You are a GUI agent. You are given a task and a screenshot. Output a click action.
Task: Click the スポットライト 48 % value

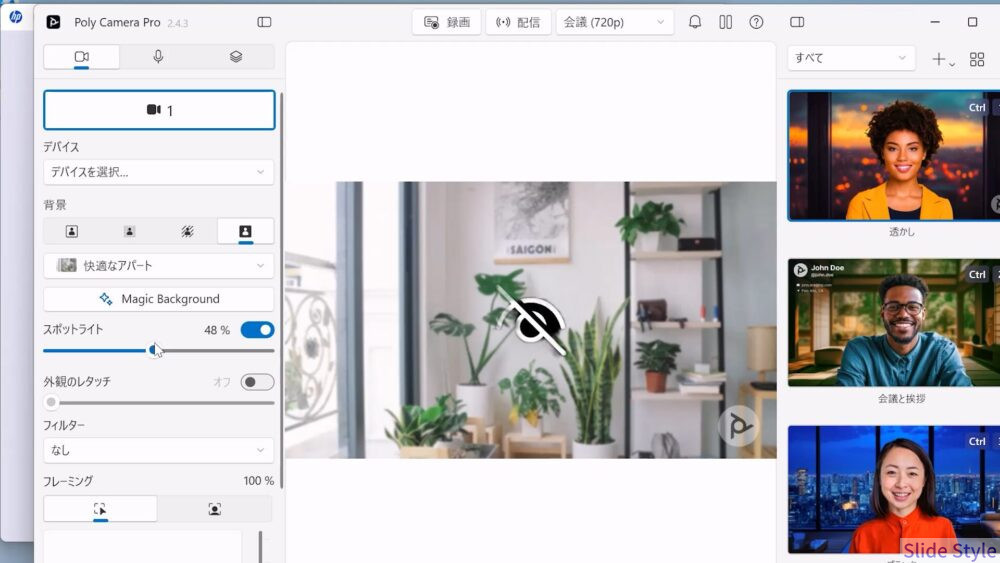point(217,330)
